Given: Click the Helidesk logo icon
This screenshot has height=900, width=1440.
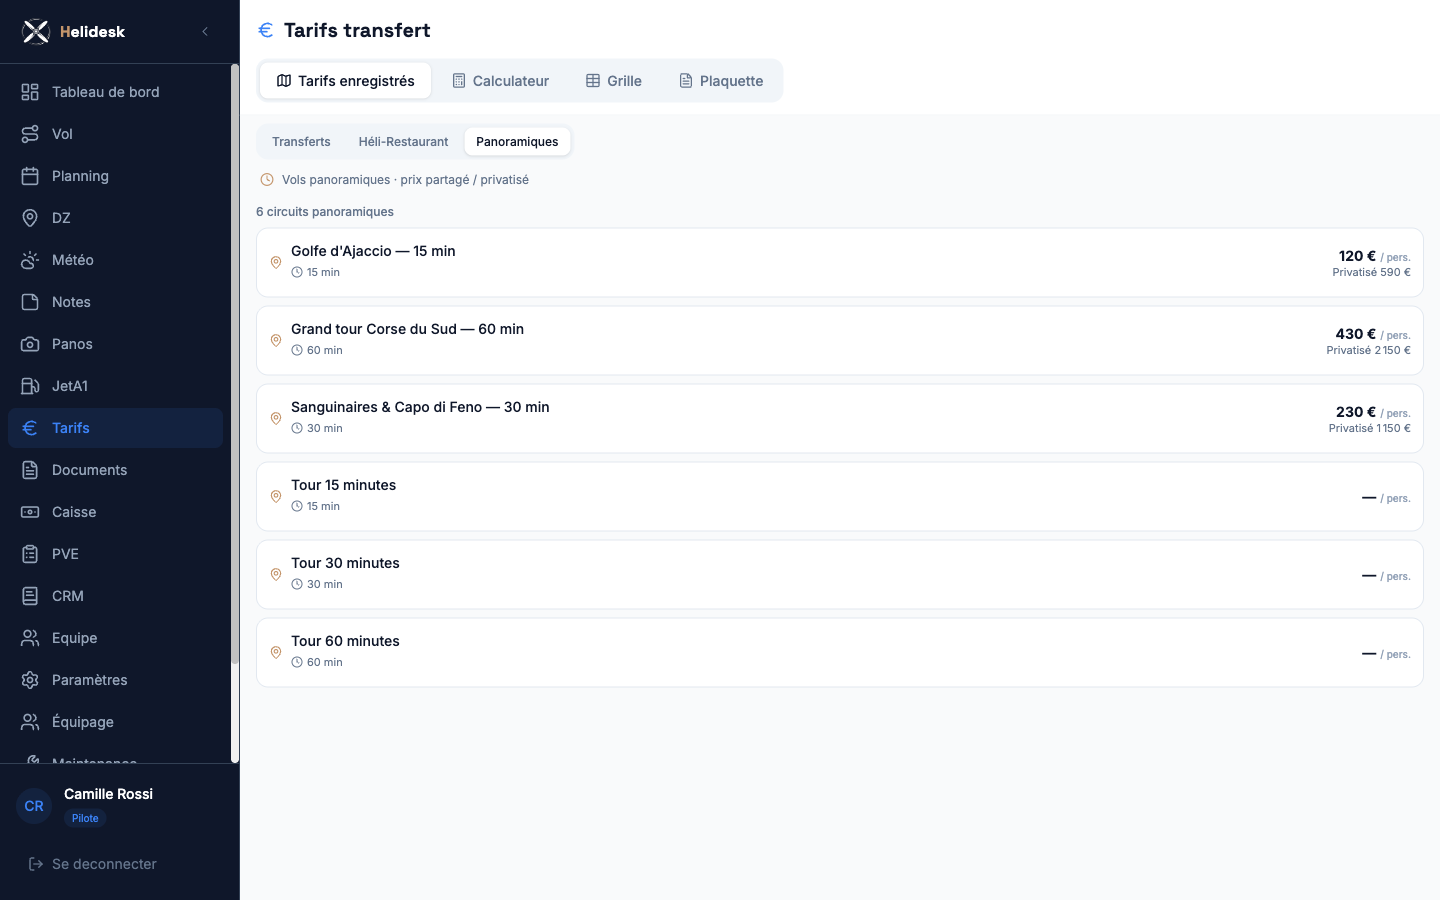Looking at the screenshot, I should point(36,32).
